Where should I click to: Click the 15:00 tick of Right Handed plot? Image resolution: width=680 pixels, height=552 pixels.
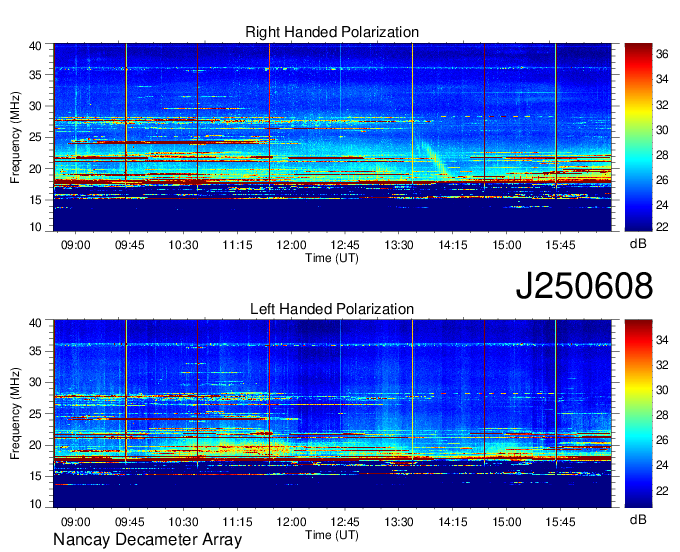(x=507, y=245)
